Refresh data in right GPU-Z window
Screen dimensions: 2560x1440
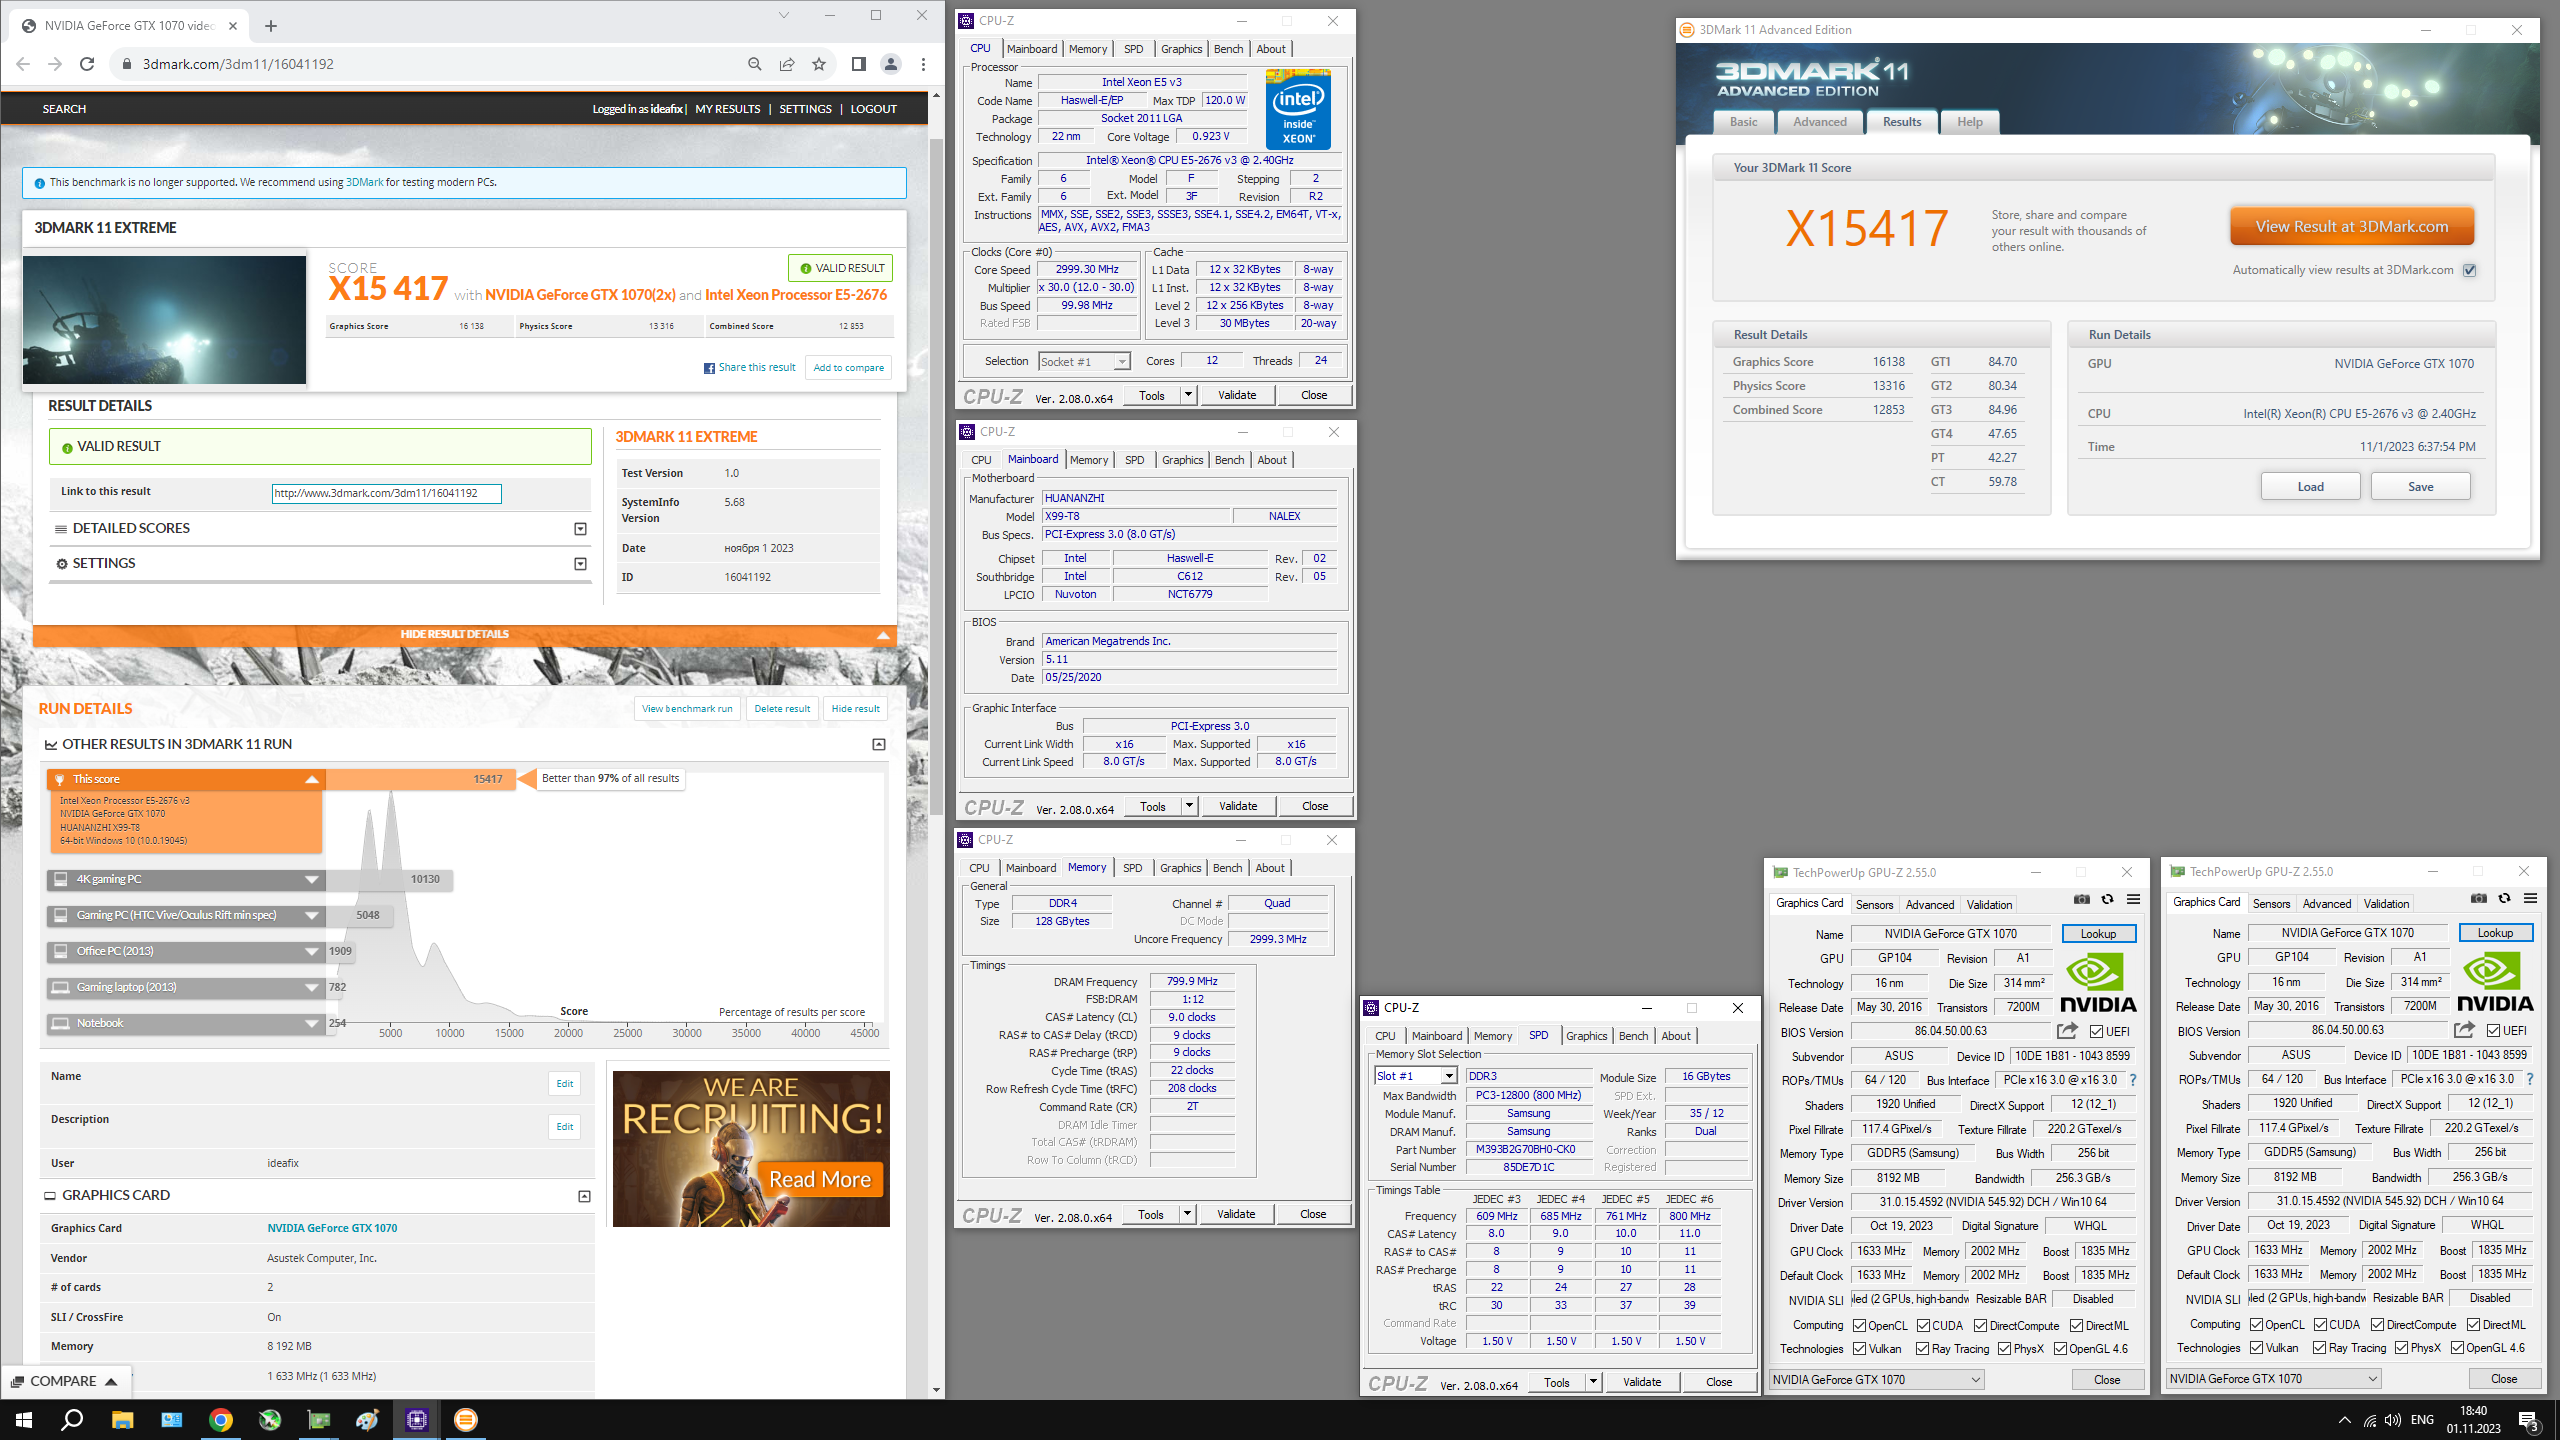2504,898
